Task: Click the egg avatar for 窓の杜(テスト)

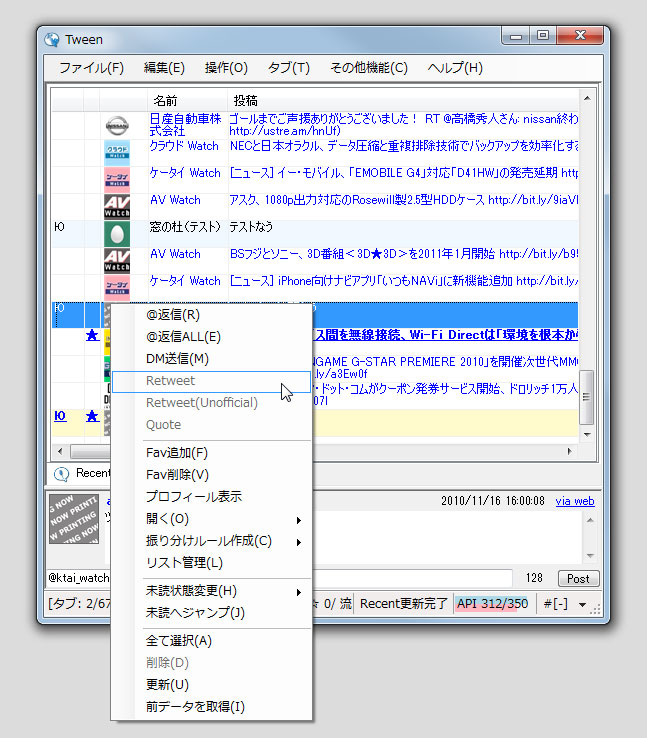Action: click(117, 234)
